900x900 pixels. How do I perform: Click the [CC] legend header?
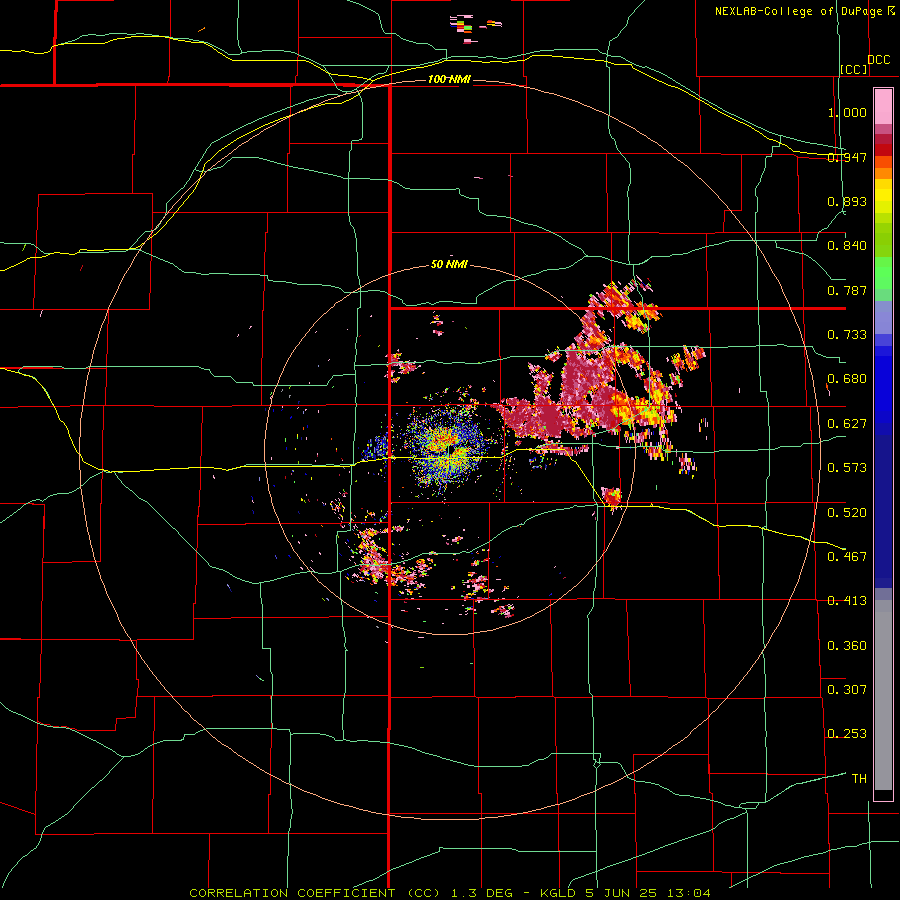click(854, 69)
